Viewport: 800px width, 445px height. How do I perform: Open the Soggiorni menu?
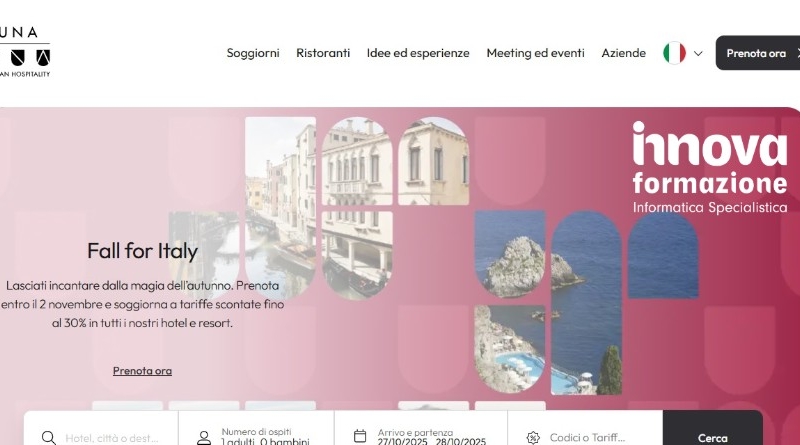[x=253, y=53]
